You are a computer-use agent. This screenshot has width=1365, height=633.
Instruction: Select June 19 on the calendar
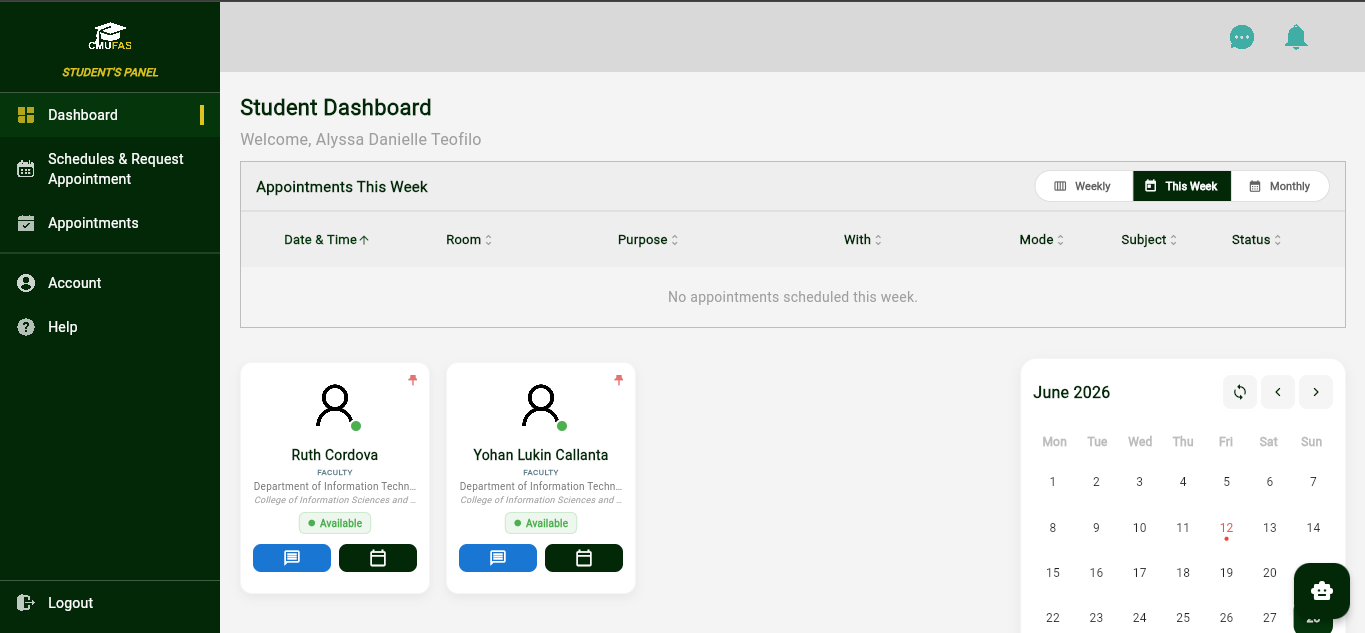coord(1226,573)
